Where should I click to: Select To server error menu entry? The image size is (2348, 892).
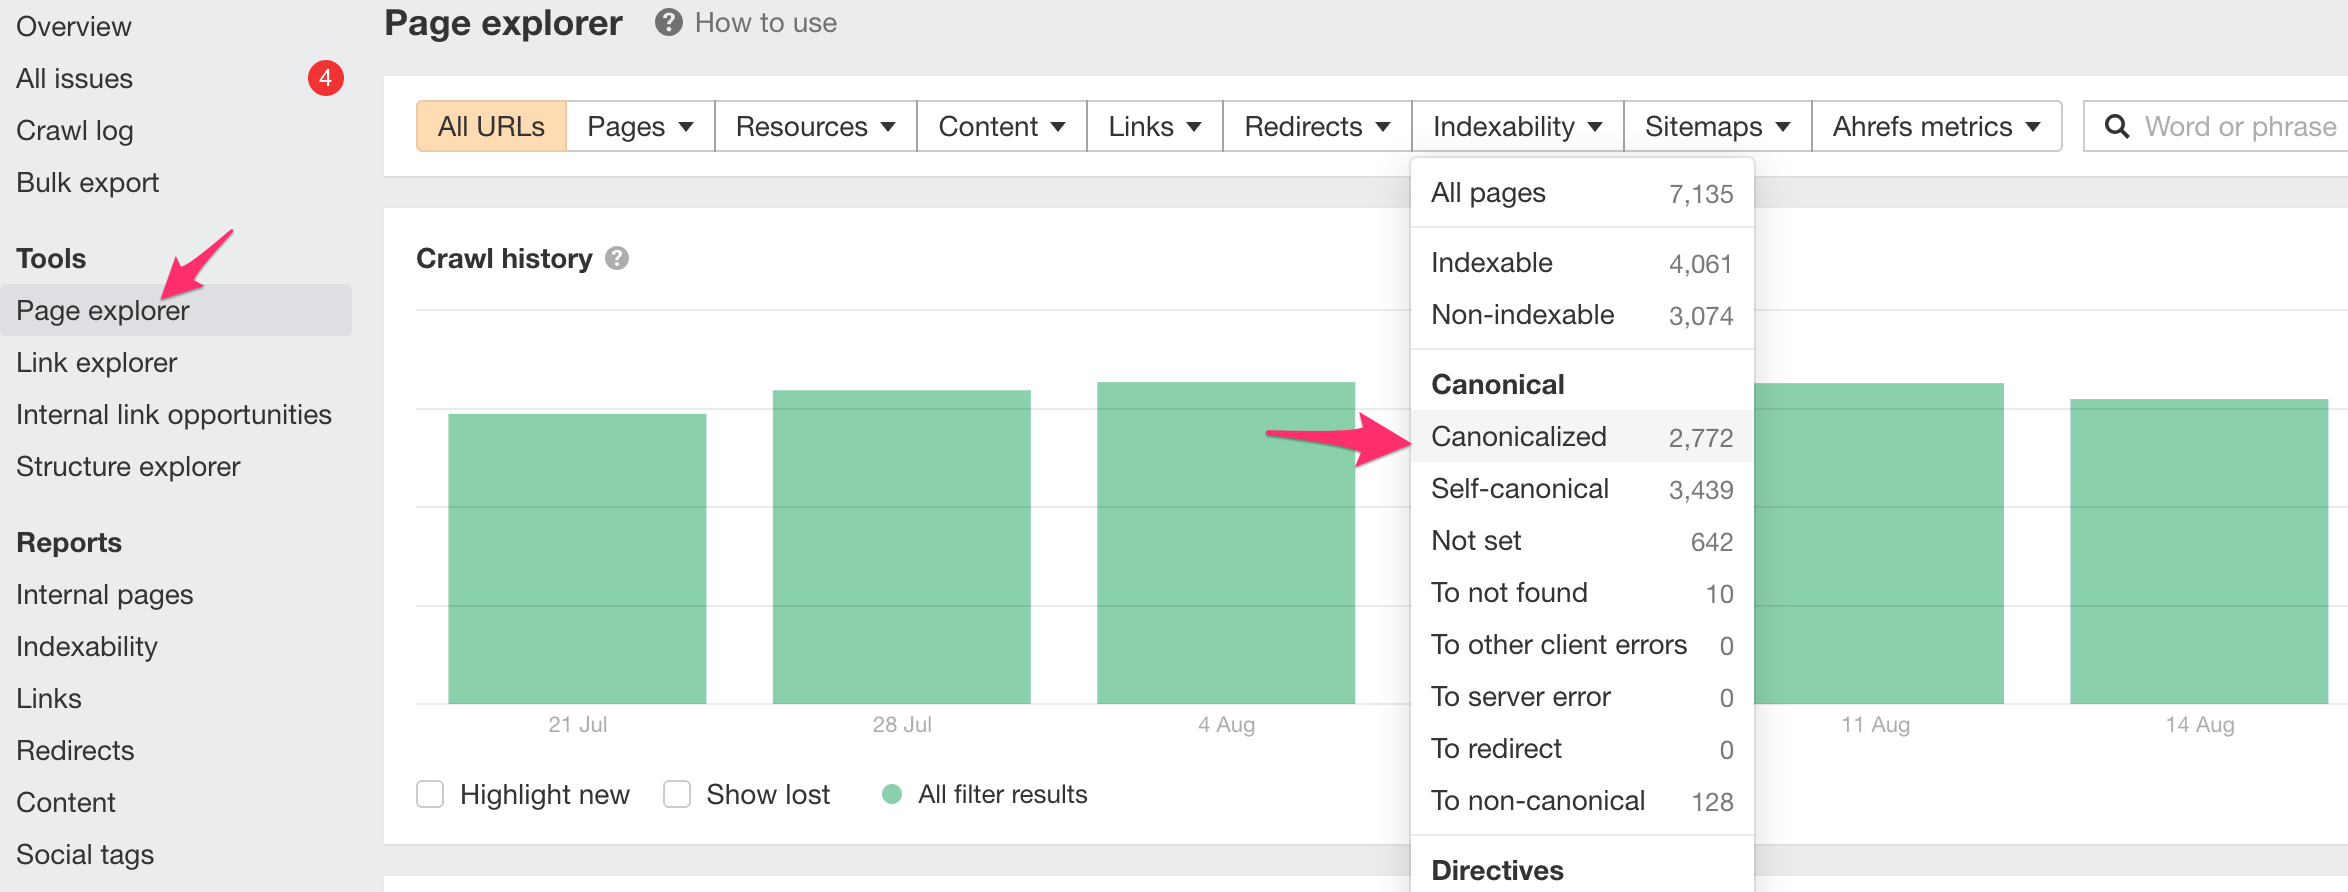1582,697
